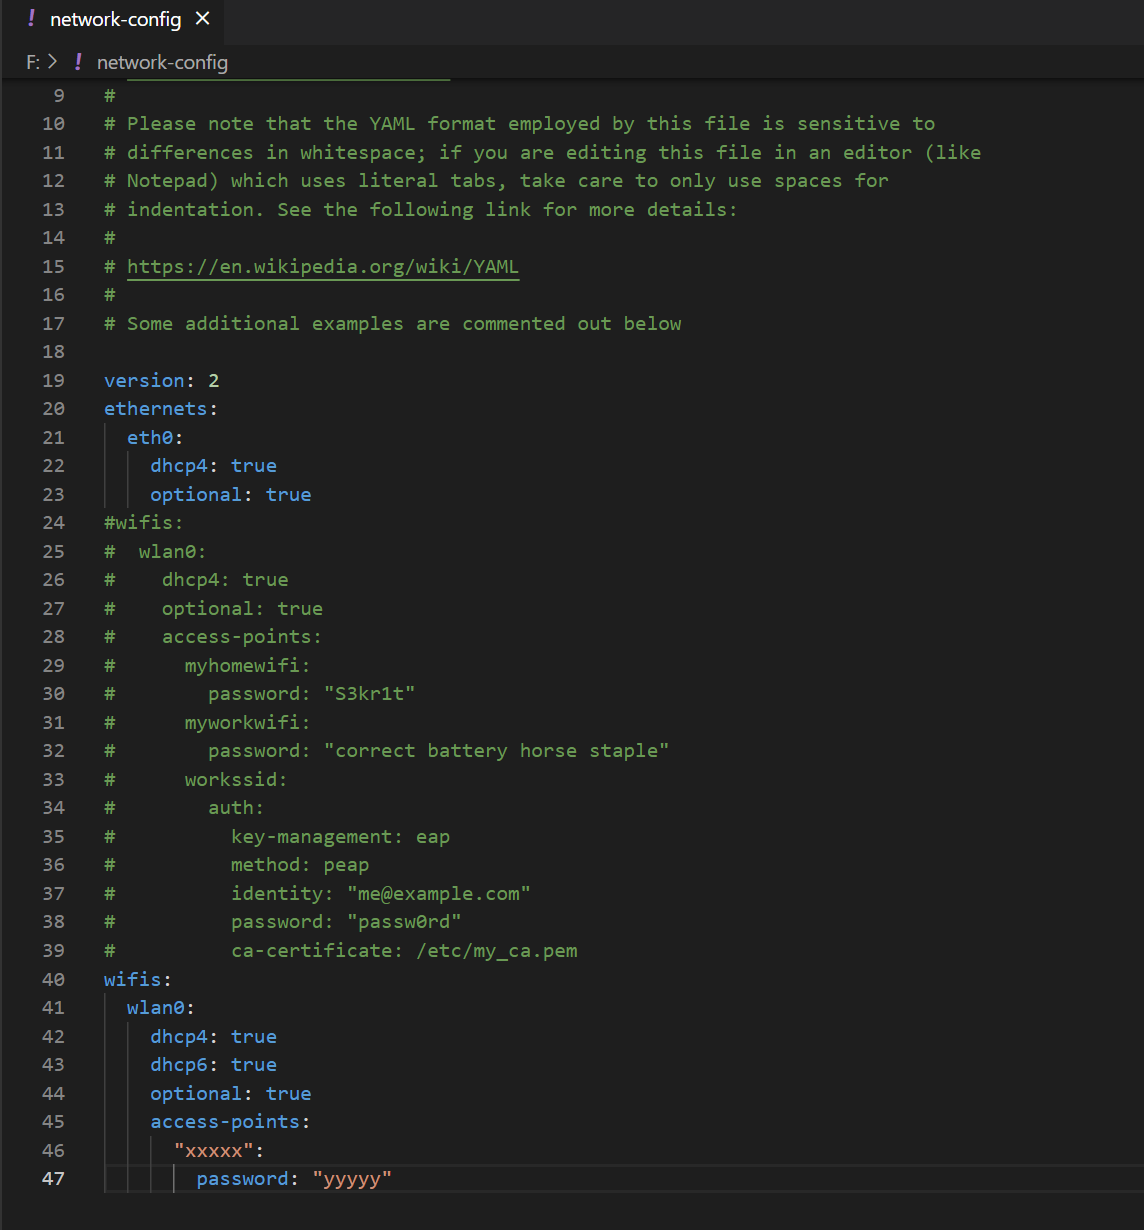Click the YAML file icon in the tab
Viewport: 1144px width, 1230px height.
coord(32,19)
